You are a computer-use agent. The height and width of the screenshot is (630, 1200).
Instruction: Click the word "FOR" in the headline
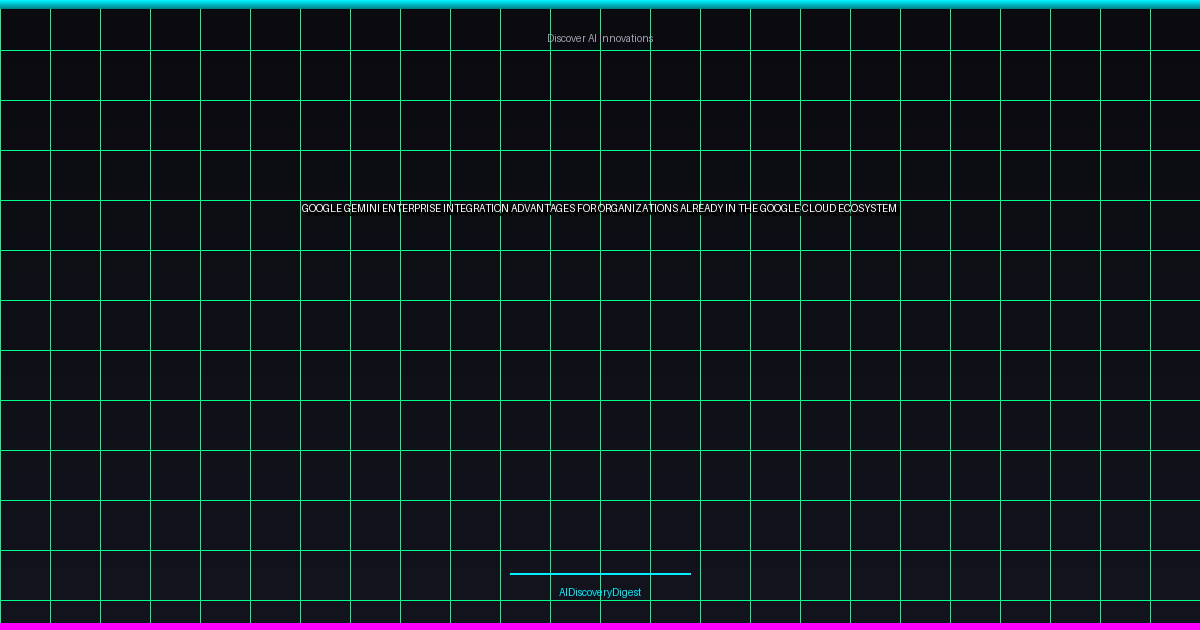[587, 208]
